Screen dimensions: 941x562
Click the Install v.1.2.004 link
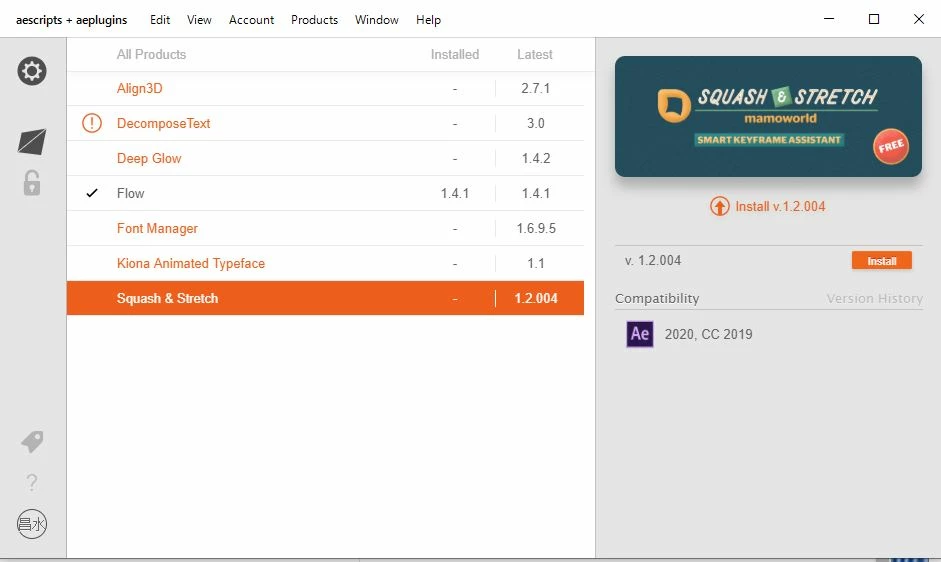pos(780,207)
